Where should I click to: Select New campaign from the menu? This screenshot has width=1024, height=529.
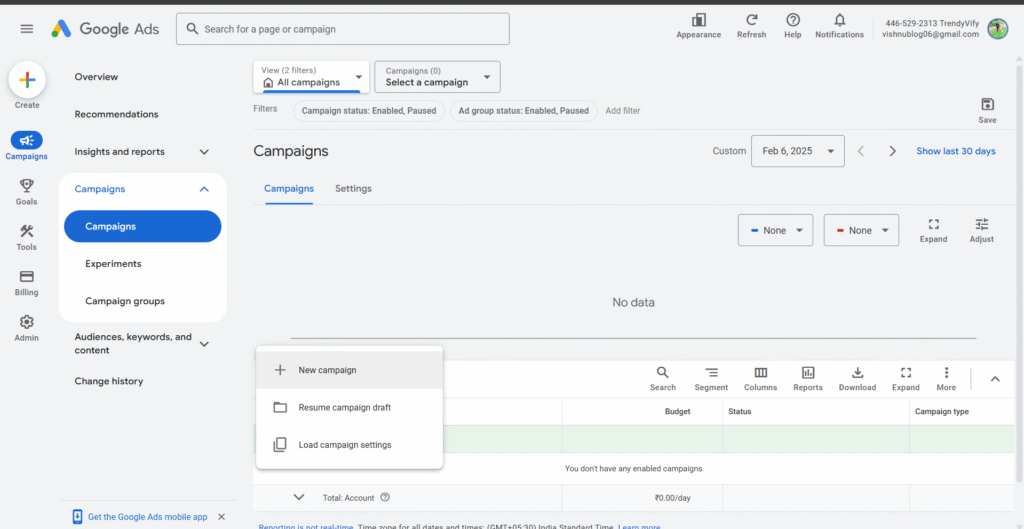[349, 370]
